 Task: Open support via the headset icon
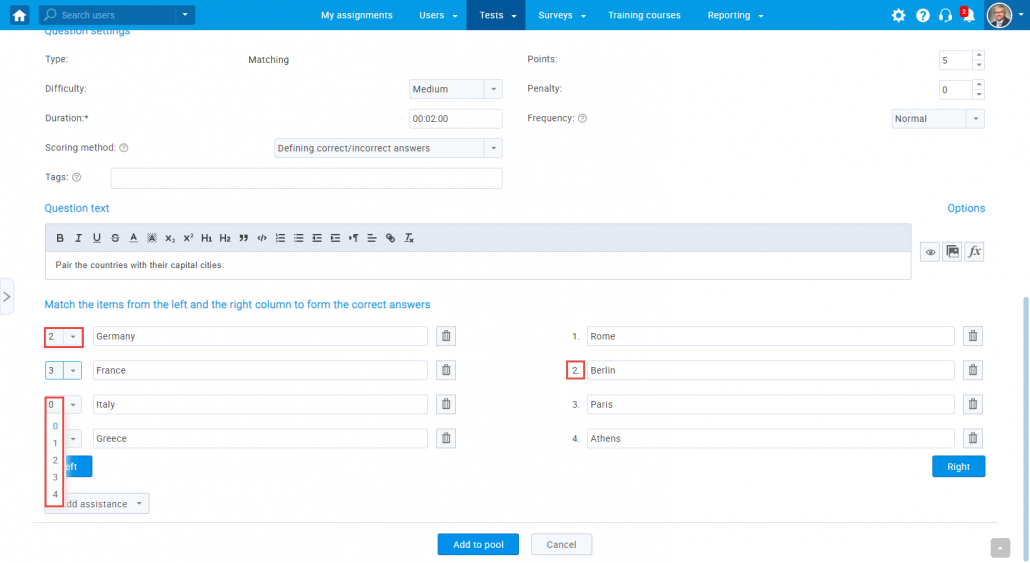tap(945, 16)
